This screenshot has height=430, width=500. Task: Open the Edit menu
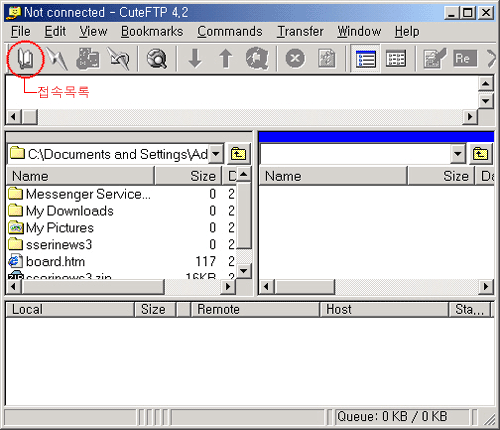(x=55, y=32)
